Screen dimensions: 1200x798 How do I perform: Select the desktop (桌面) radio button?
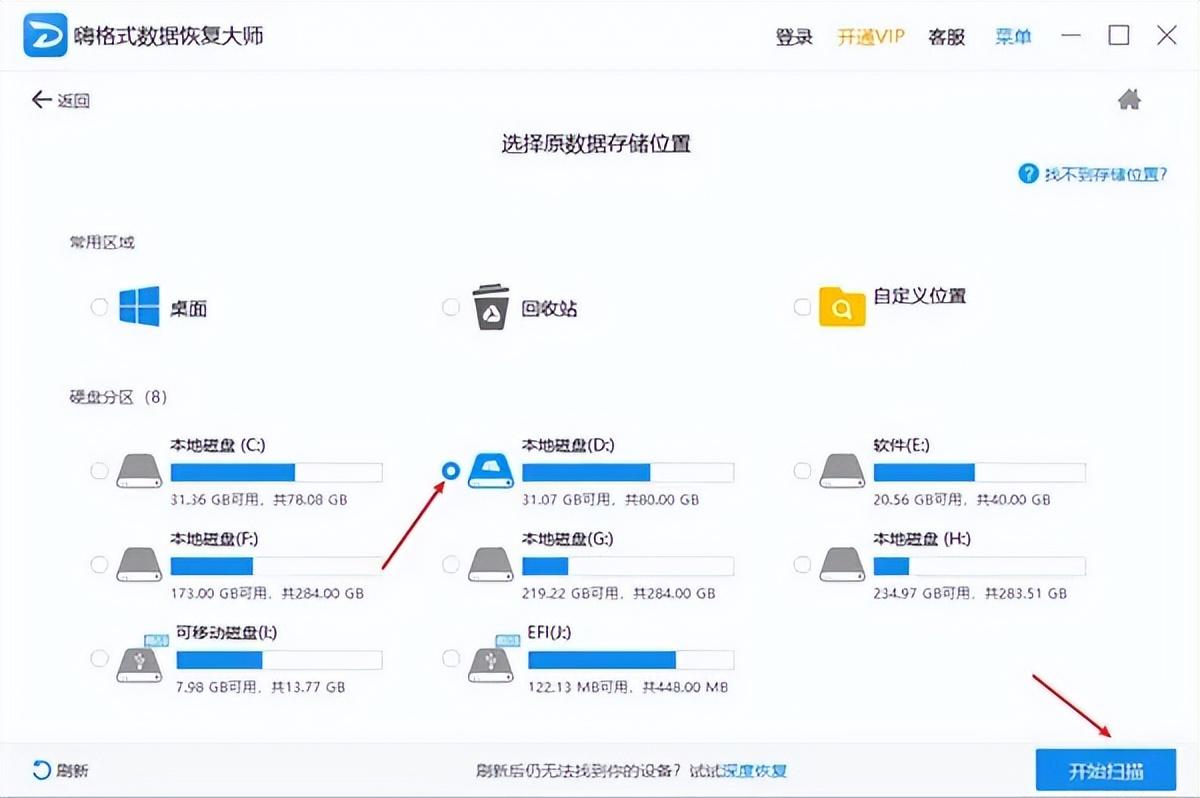(99, 307)
